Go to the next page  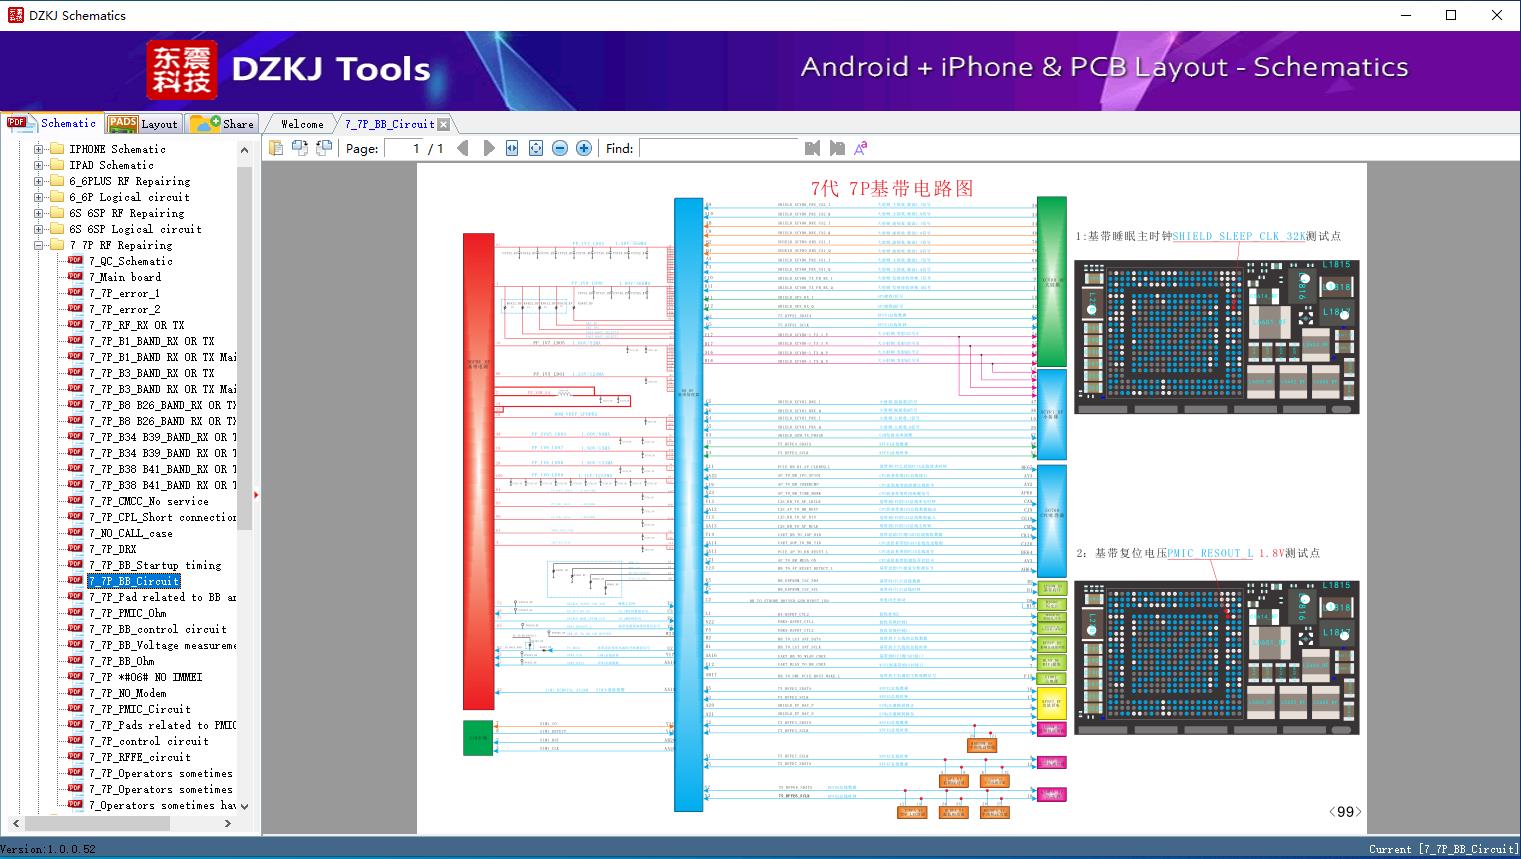point(489,148)
